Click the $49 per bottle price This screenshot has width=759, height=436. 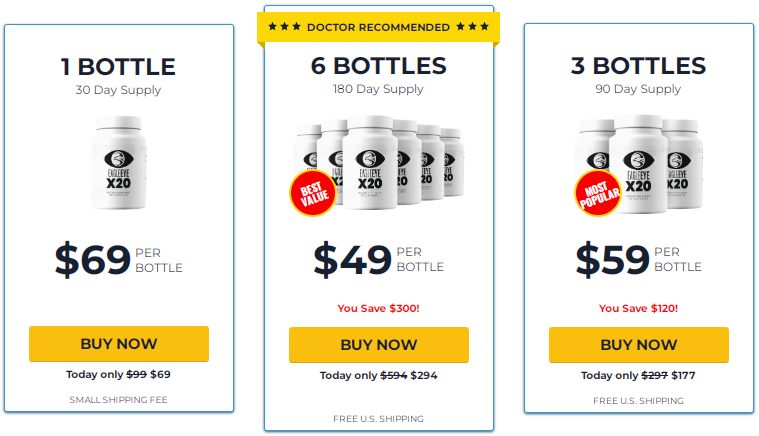coord(379,259)
